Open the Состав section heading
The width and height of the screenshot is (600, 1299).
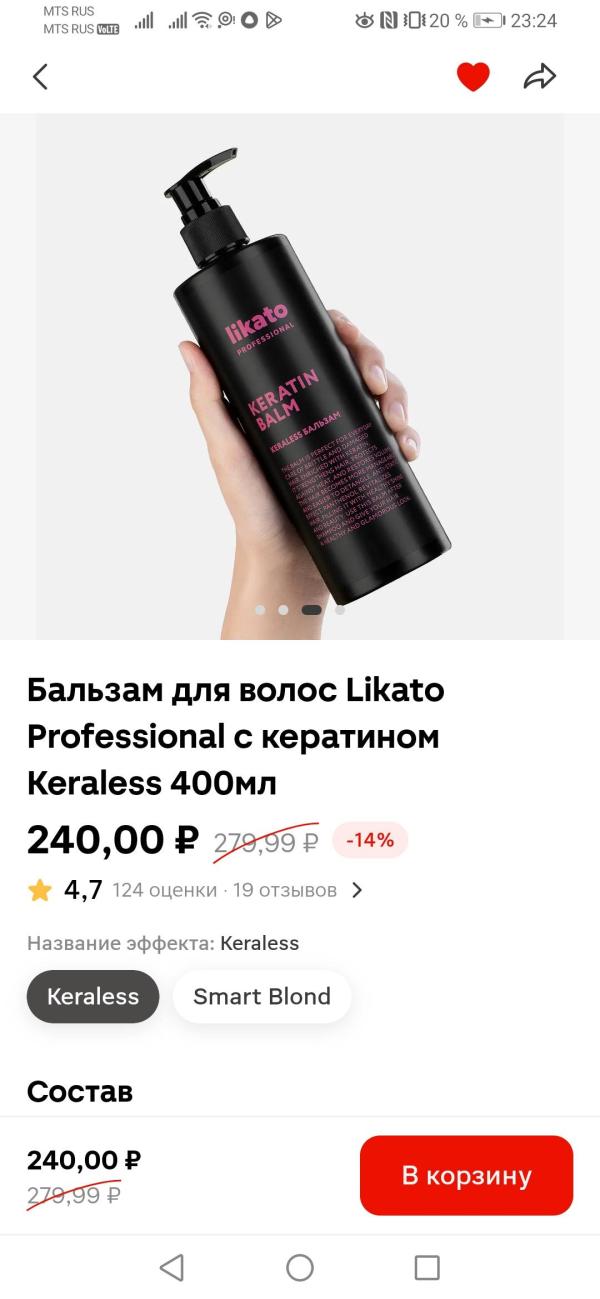pyautogui.click(x=80, y=1091)
